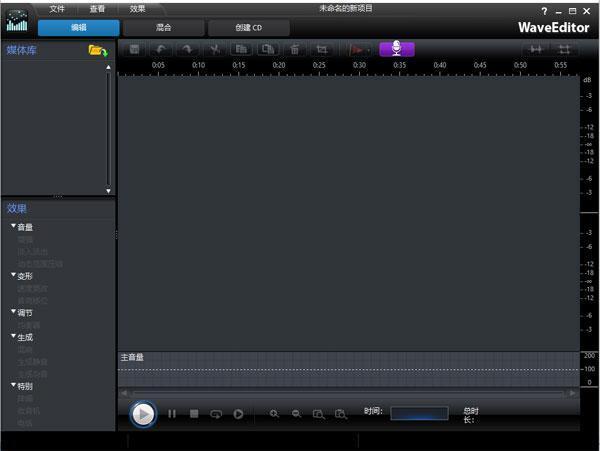This screenshot has height=451, width=600.
Task: Open the 创建 CD tab
Action: click(x=248, y=28)
